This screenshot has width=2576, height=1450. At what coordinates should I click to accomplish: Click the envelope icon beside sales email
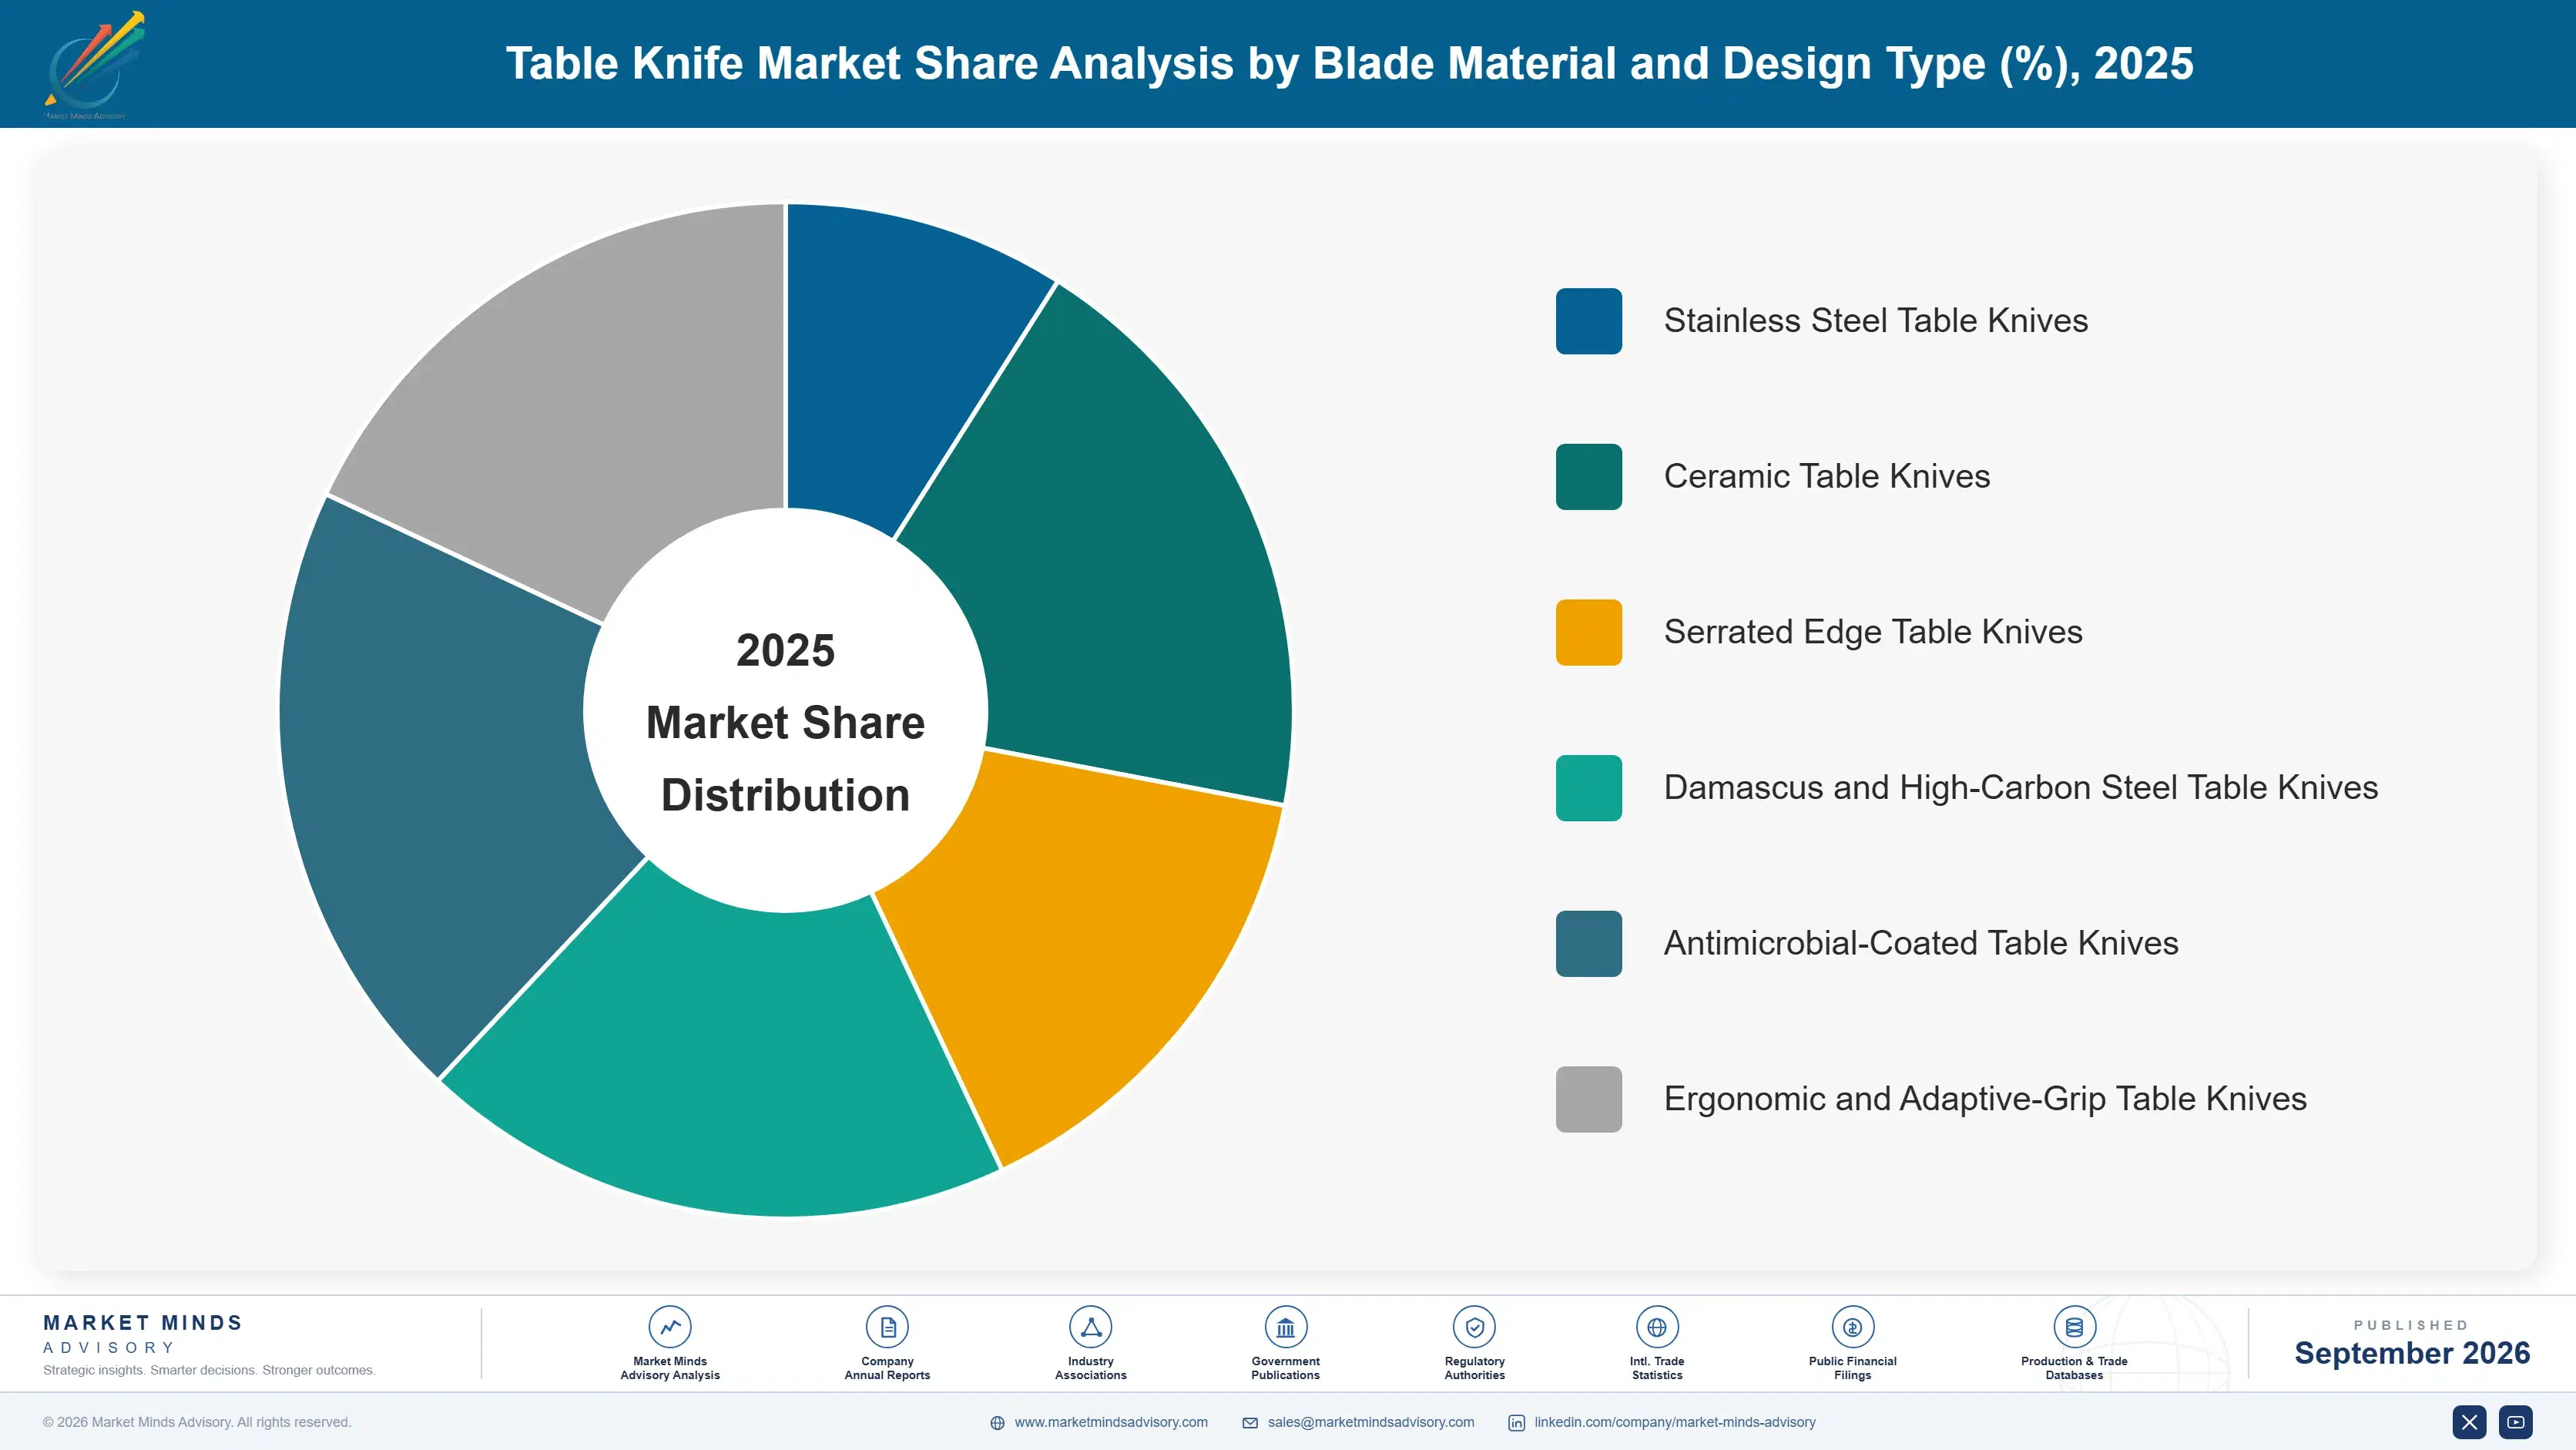pos(1250,1423)
